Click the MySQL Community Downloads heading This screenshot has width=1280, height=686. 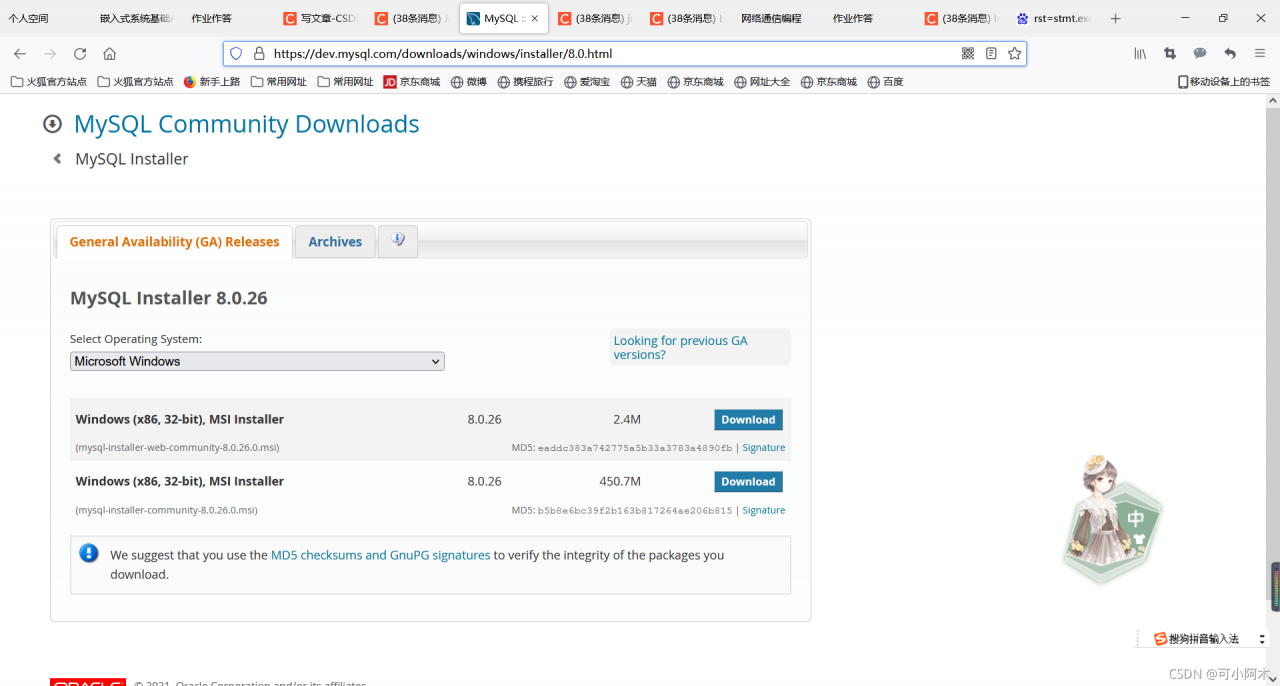tap(246, 124)
